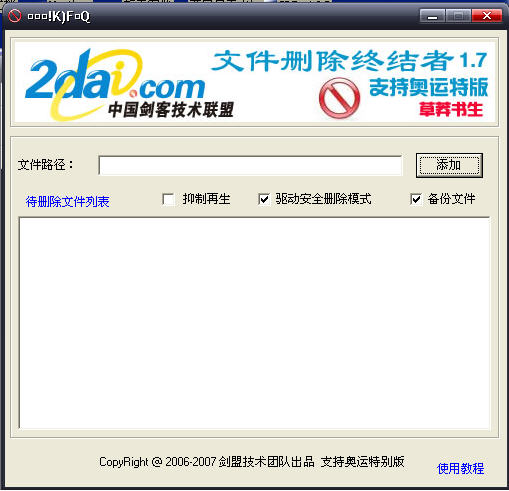Image resolution: width=509 pixels, height=491 pixels.
Task: Enable the 抑制再生 checkbox
Action: 168,200
